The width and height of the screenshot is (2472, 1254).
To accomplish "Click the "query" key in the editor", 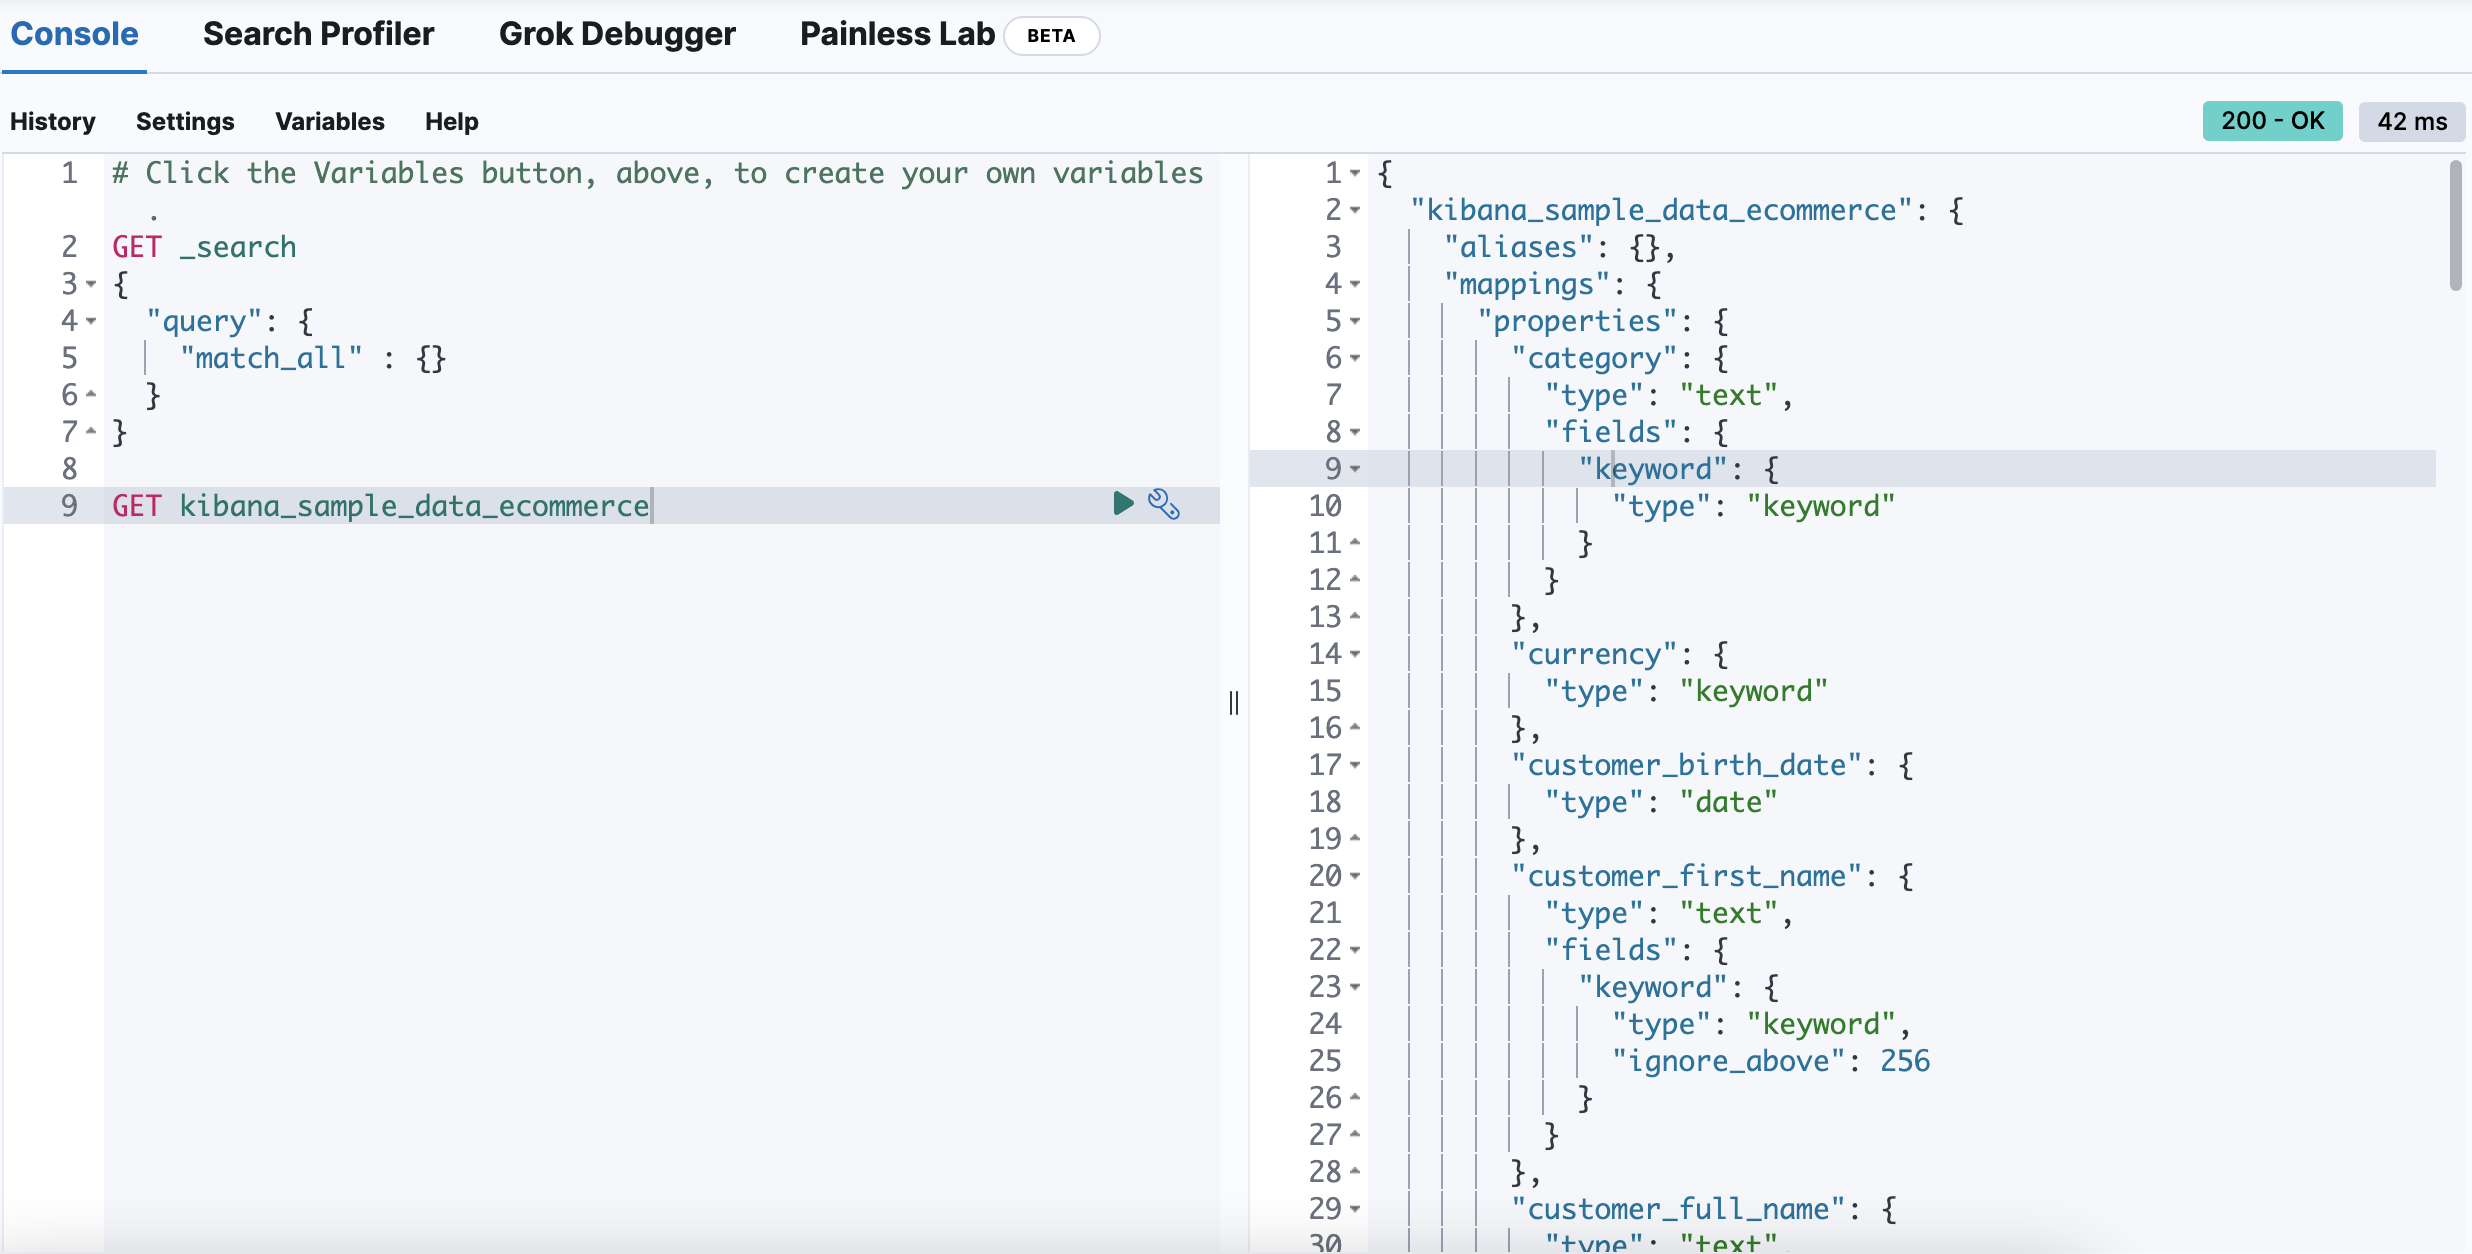I will 205,321.
